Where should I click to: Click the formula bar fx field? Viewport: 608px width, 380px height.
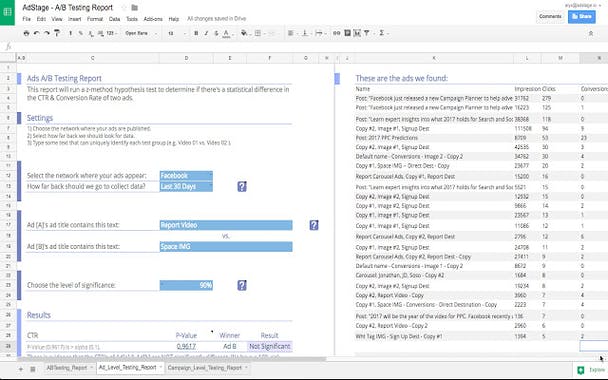click(310, 47)
